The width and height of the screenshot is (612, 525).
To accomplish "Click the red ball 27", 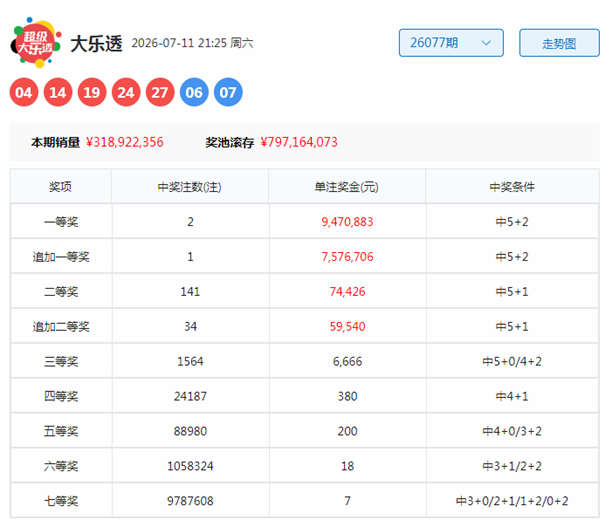I will click(x=160, y=93).
